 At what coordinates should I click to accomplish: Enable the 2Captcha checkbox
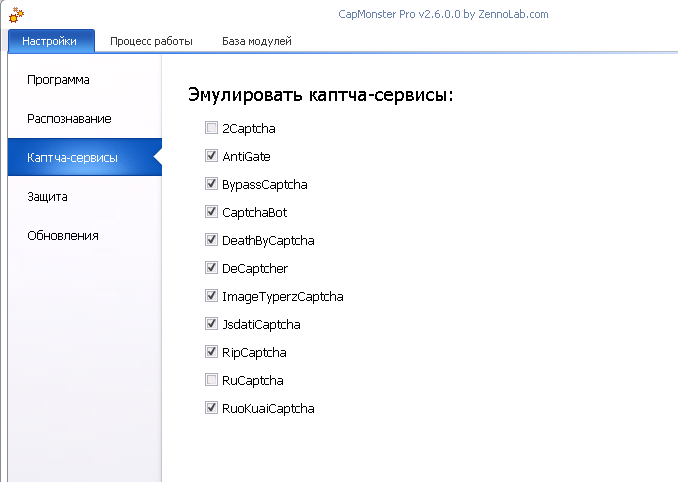click(x=211, y=128)
